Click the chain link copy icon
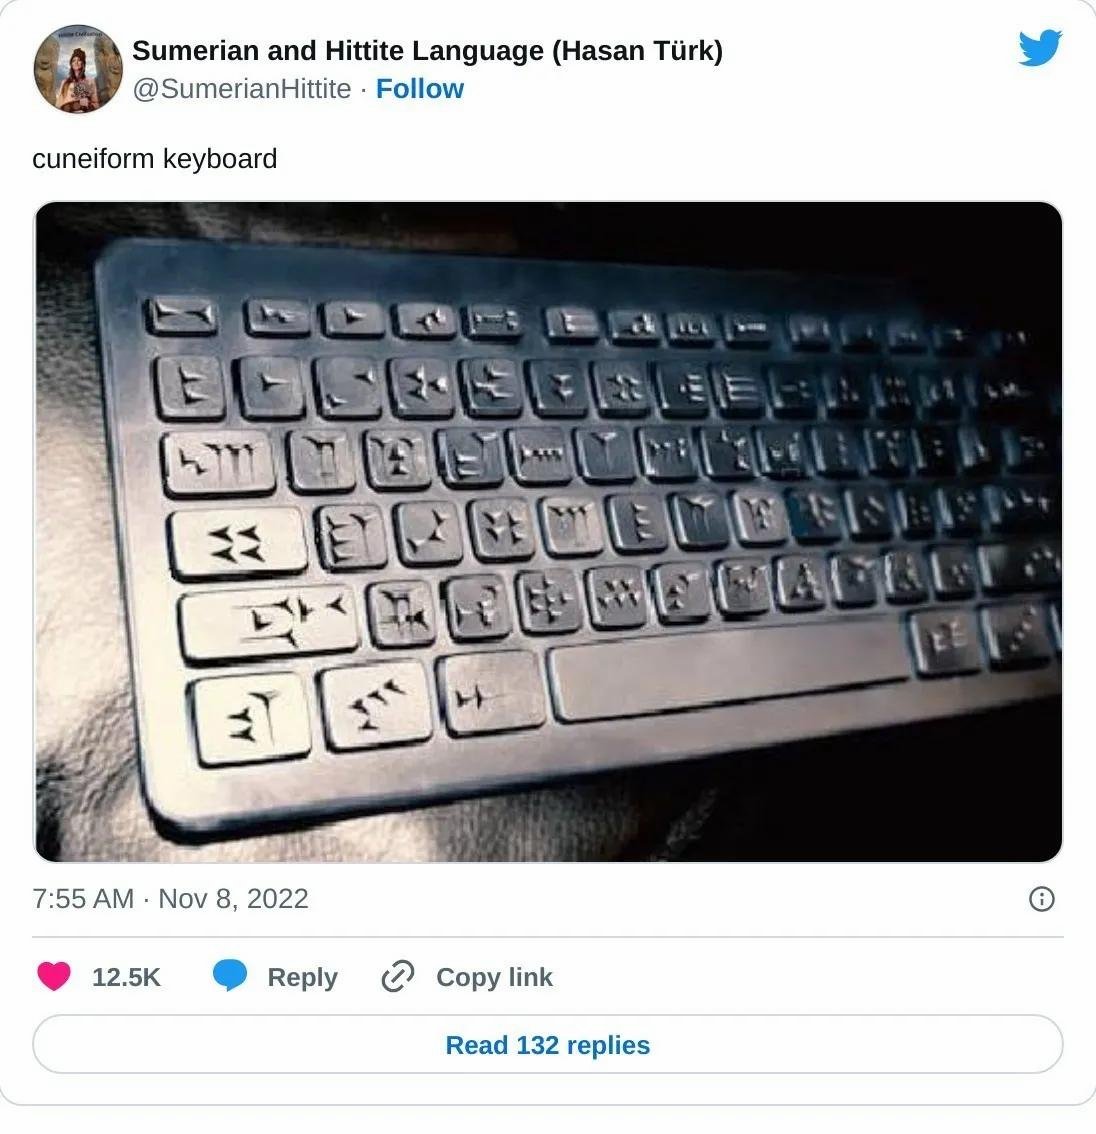 [398, 976]
